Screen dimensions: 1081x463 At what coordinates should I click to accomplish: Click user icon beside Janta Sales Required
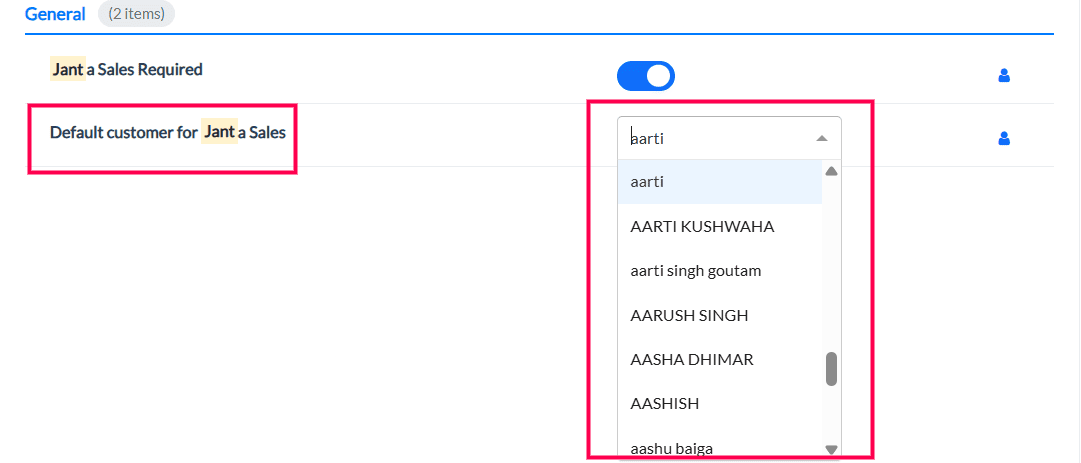[1004, 75]
